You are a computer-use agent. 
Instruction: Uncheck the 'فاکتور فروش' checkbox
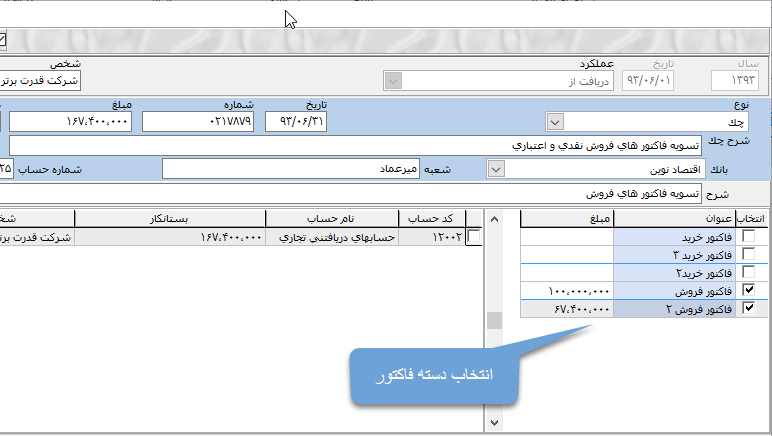(x=747, y=291)
